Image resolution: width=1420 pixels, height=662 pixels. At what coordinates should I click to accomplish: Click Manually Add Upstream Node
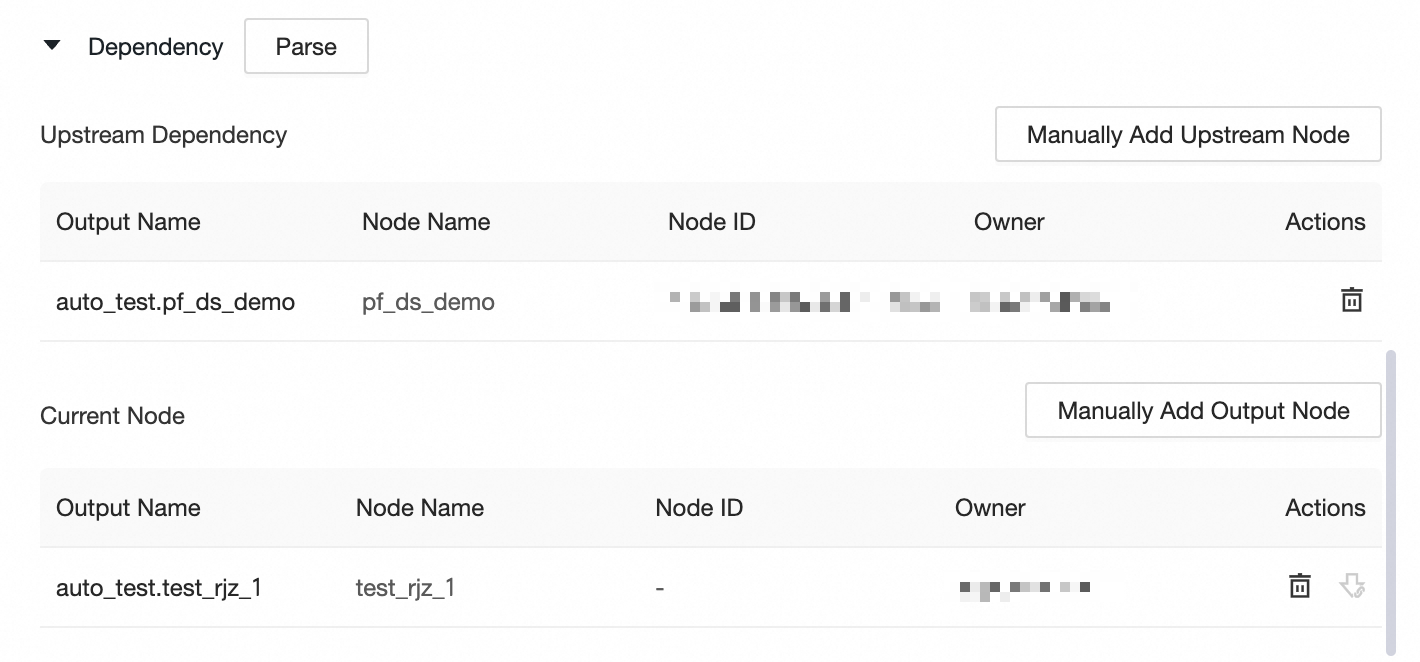(x=1188, y=135)
